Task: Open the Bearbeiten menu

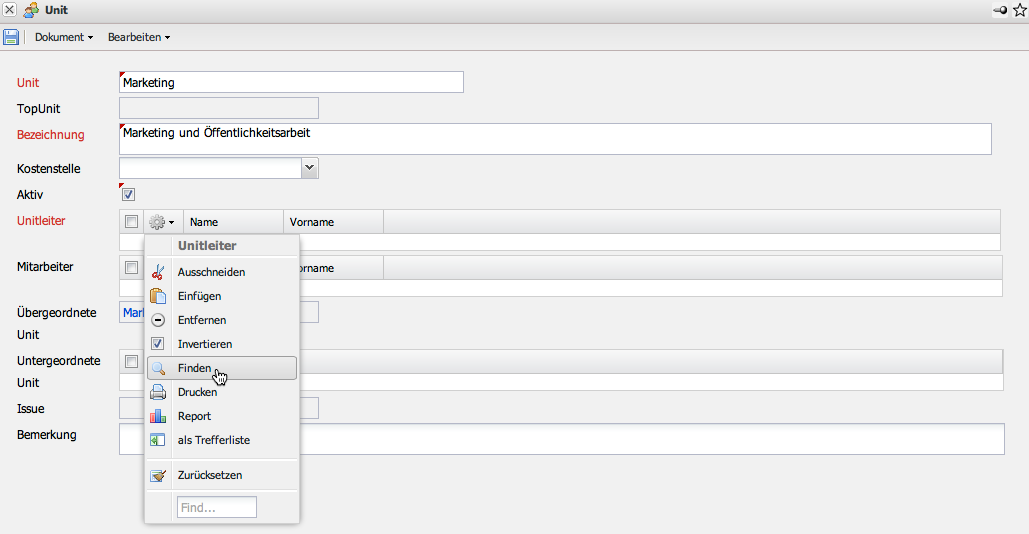Action: pos(139,37)
